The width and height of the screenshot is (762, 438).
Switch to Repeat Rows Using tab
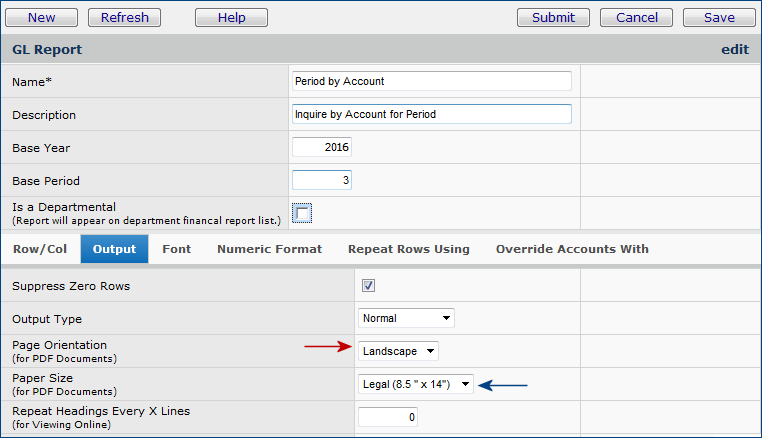click(408, 249)
